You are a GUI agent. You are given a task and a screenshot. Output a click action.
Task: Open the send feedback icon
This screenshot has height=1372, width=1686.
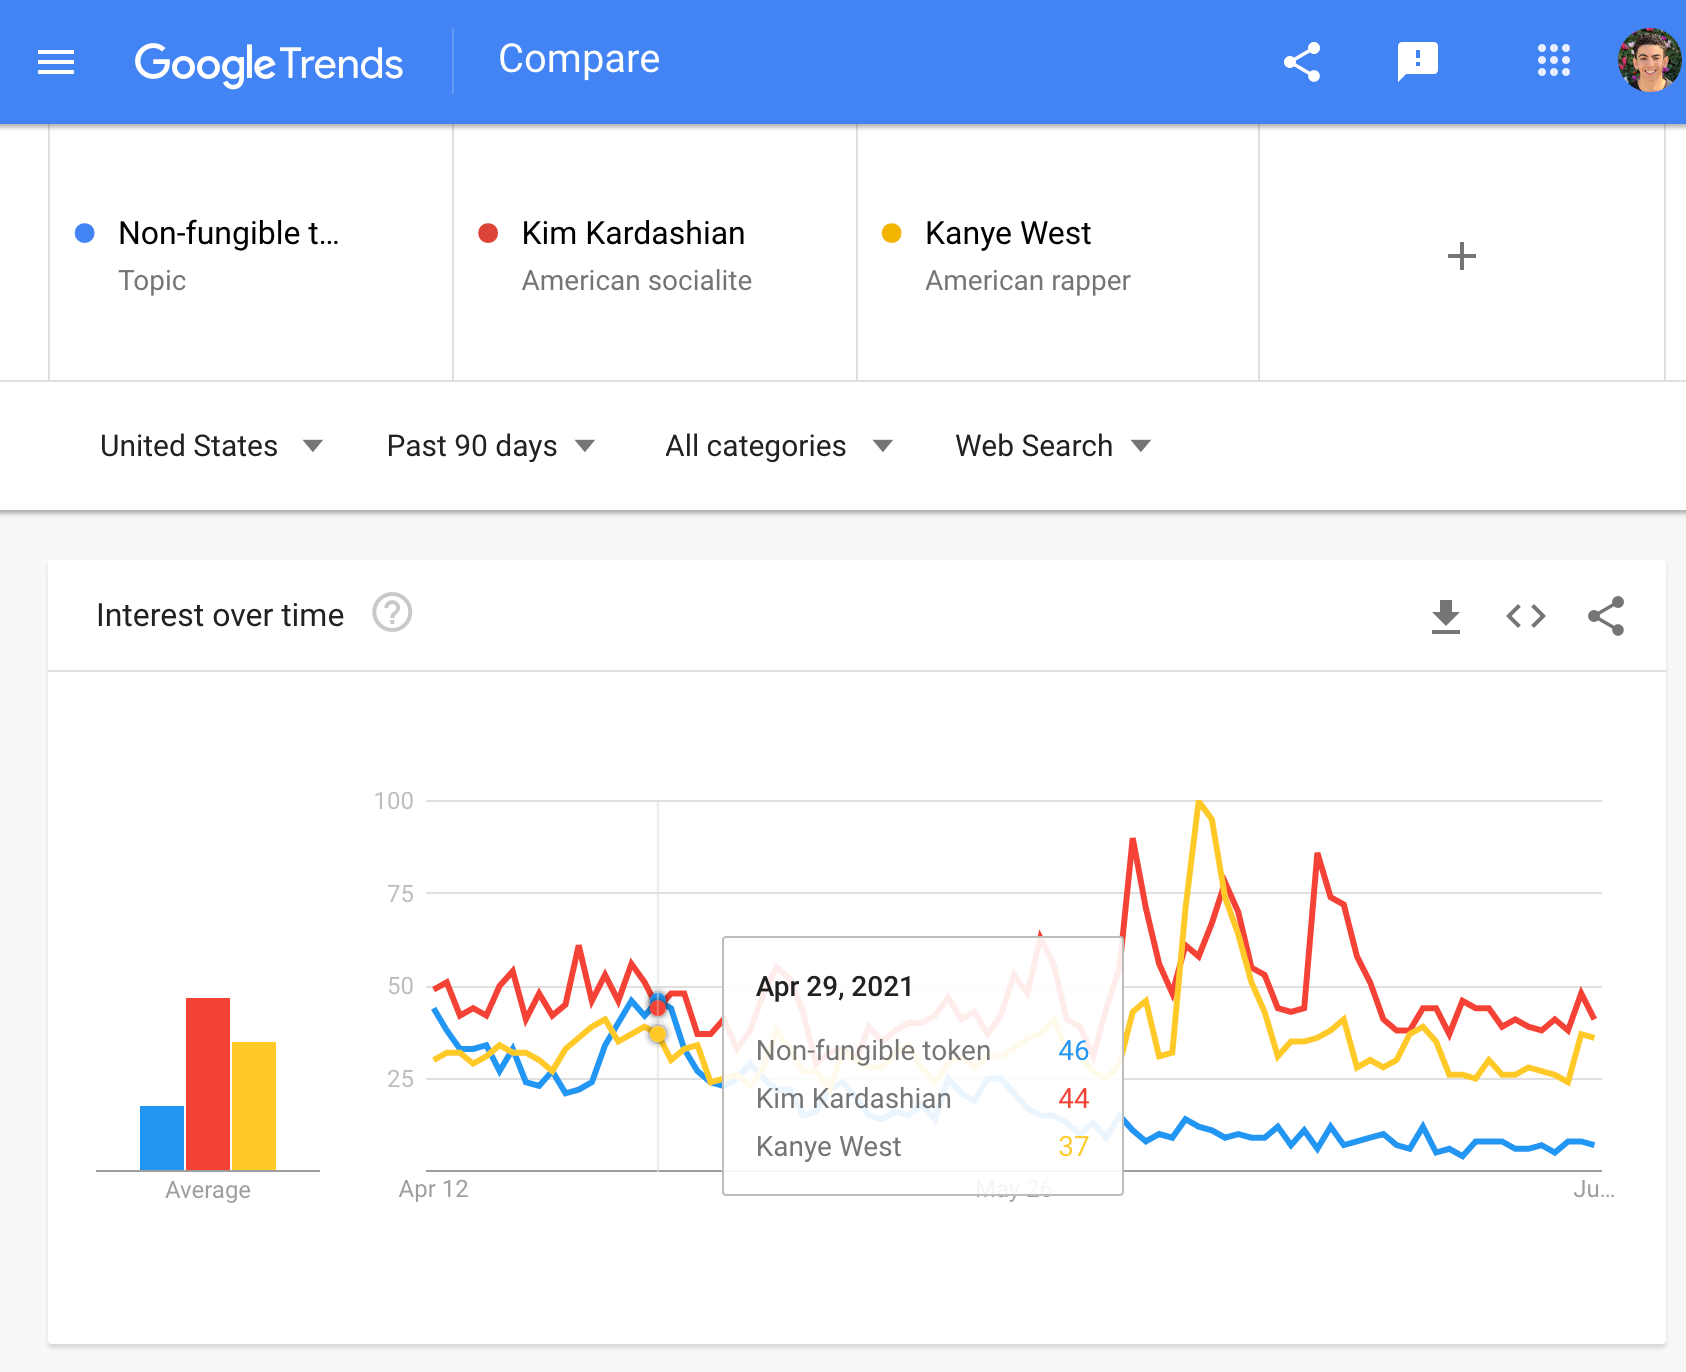point(1417,62)
